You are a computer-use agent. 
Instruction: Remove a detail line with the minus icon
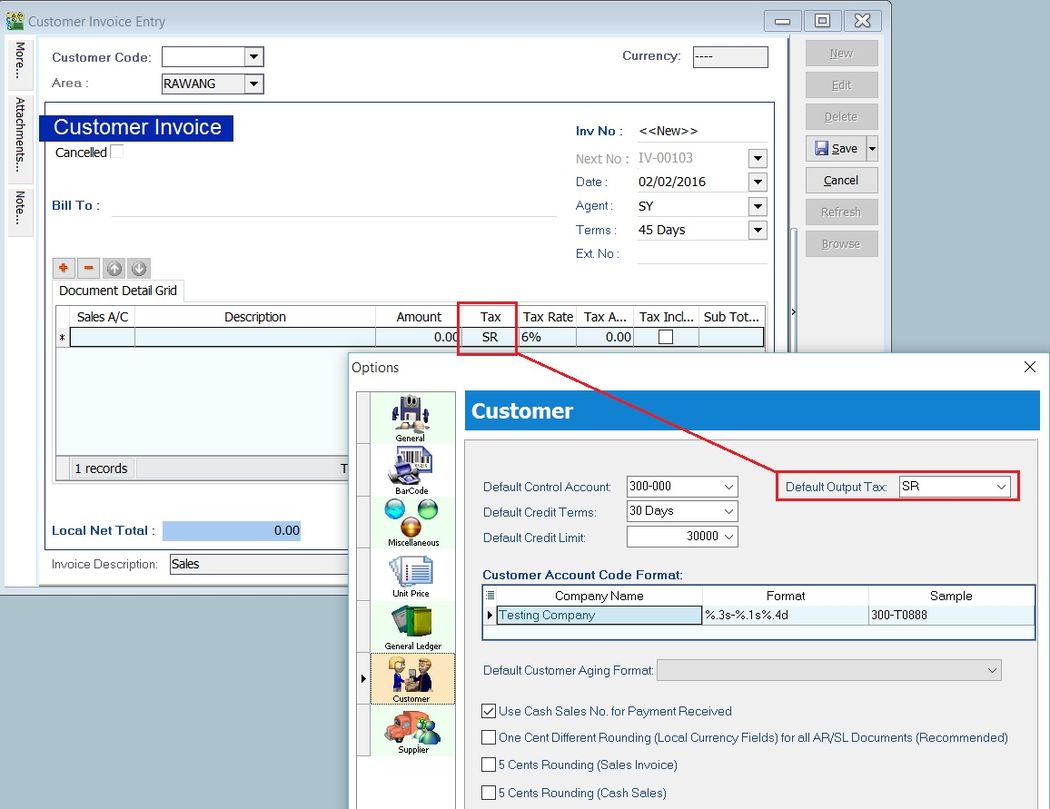click(x=88, y=268)
